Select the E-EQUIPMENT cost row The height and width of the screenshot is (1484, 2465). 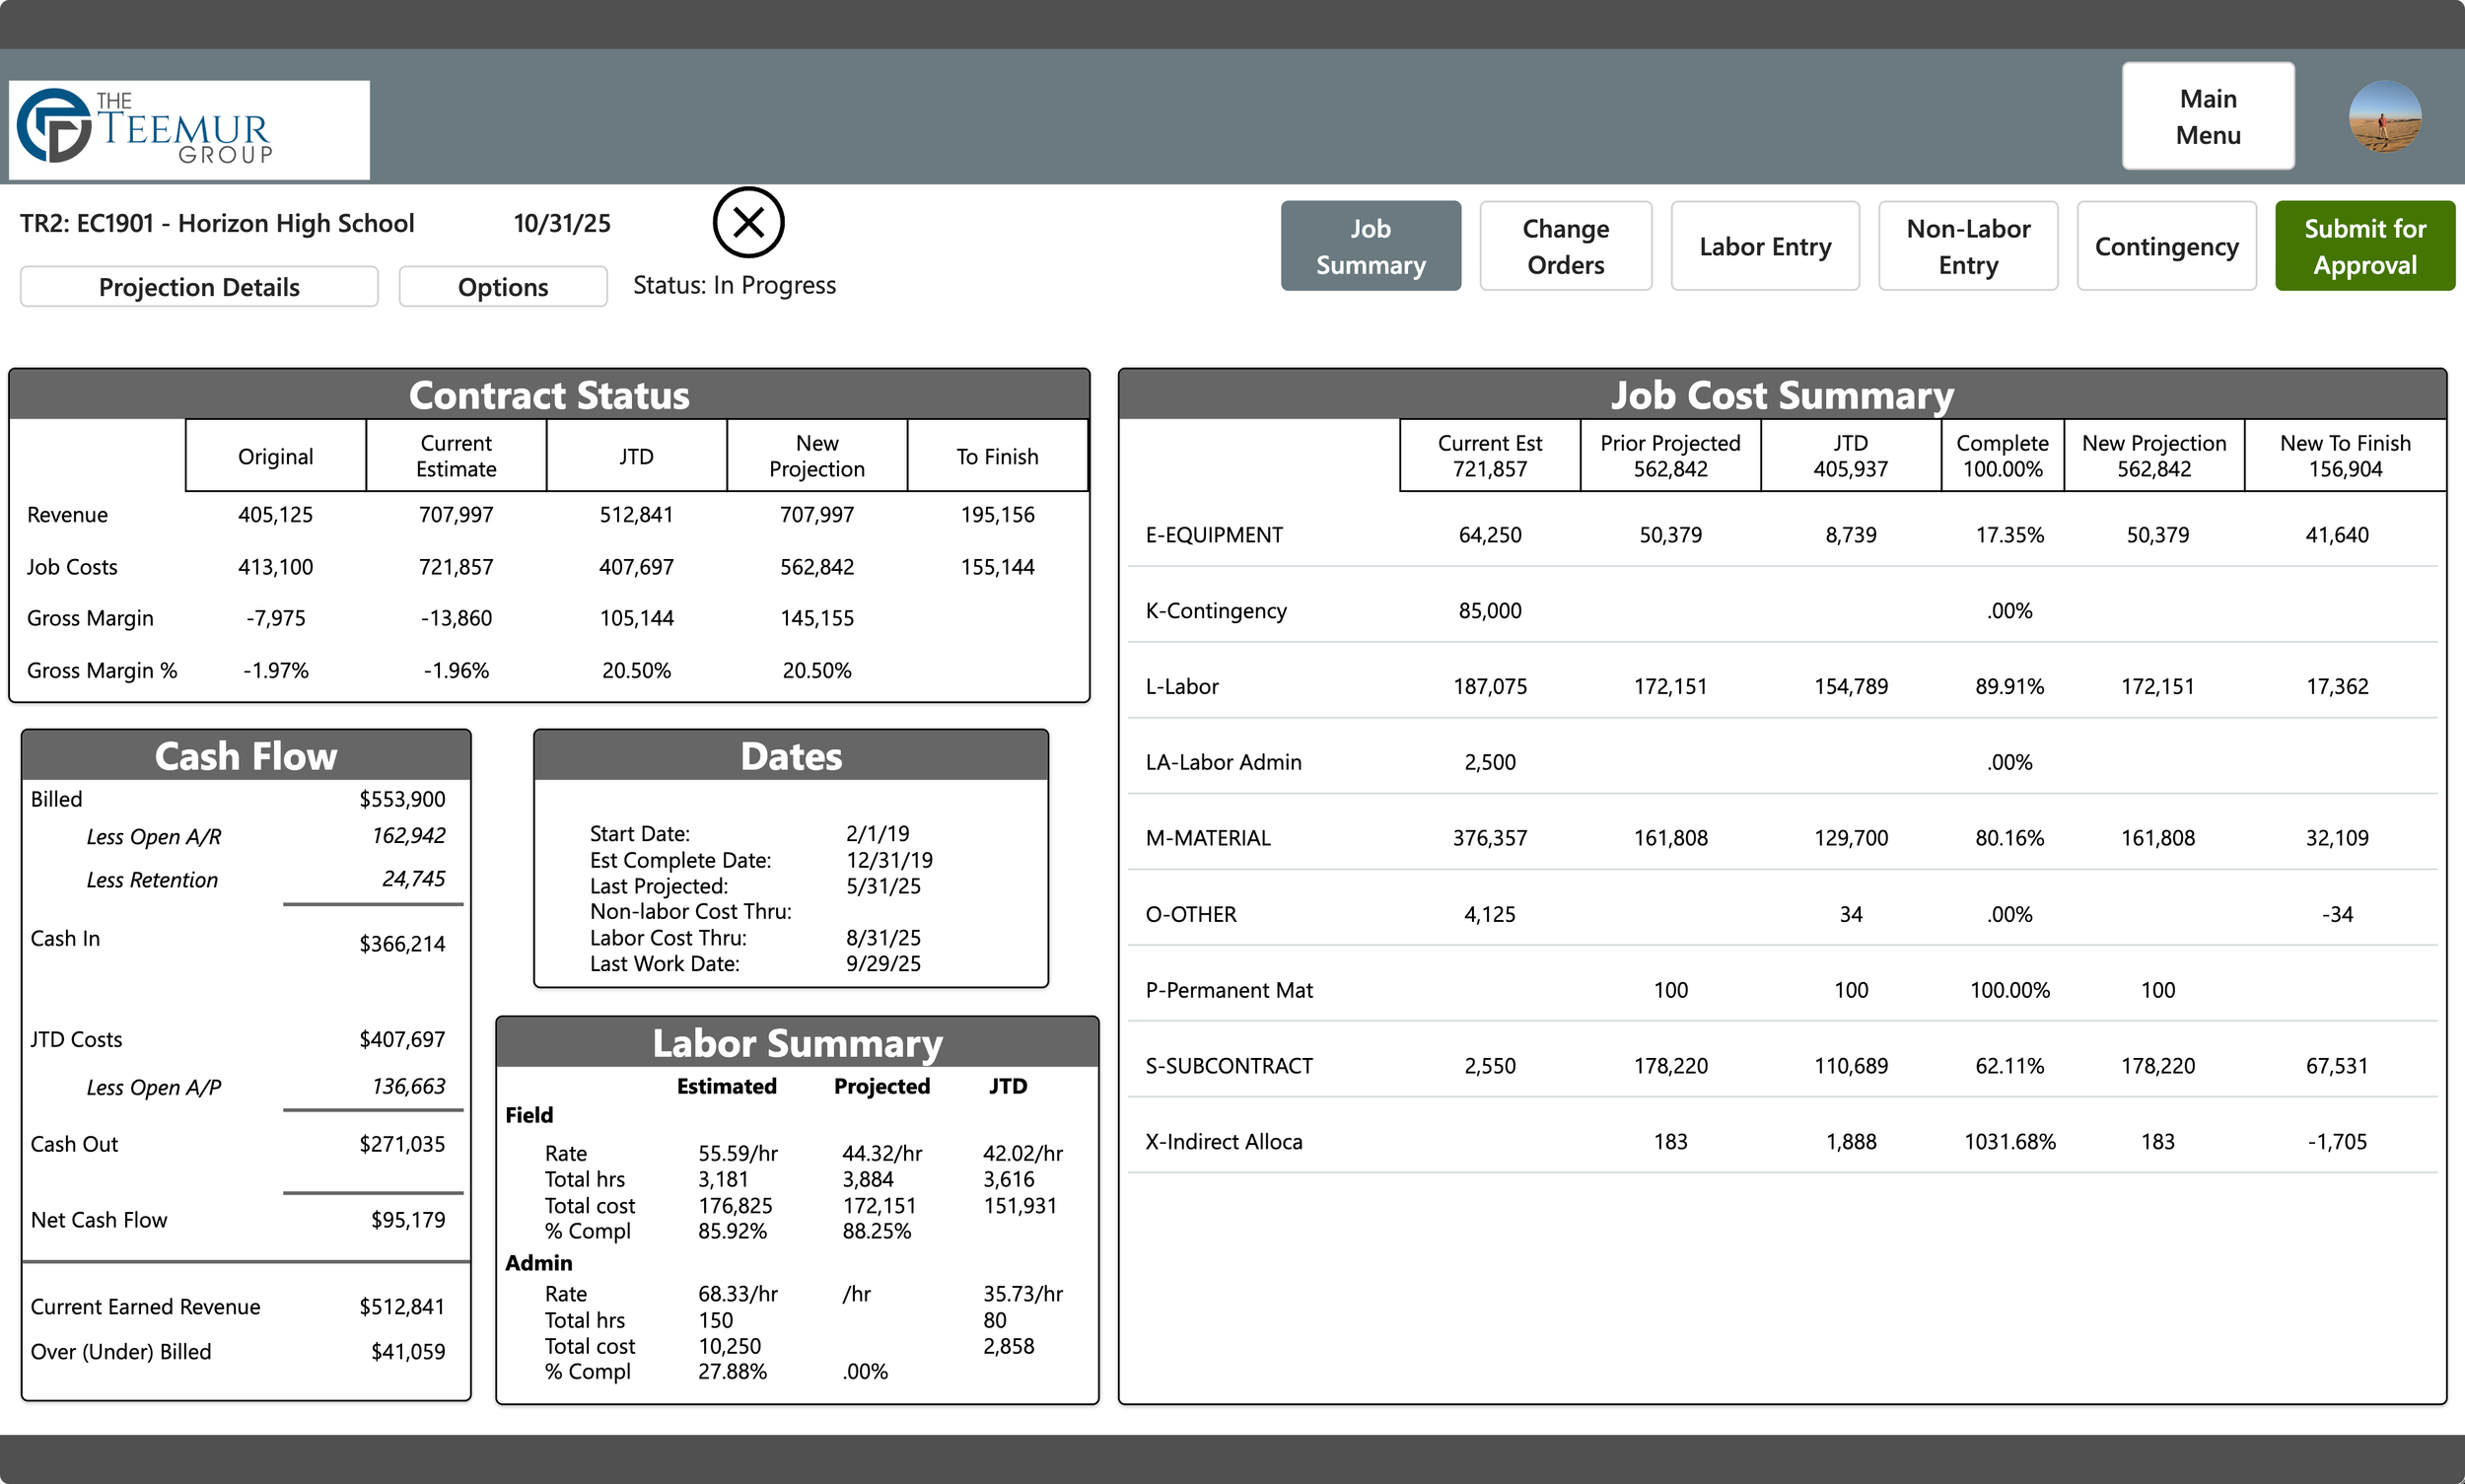[x=1213, y=535]
